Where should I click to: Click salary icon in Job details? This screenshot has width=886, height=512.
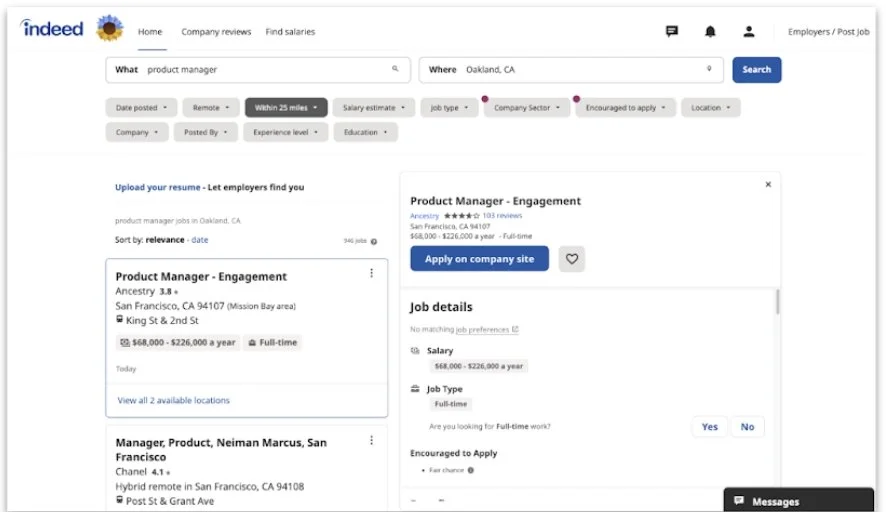(x=415, y=351)
